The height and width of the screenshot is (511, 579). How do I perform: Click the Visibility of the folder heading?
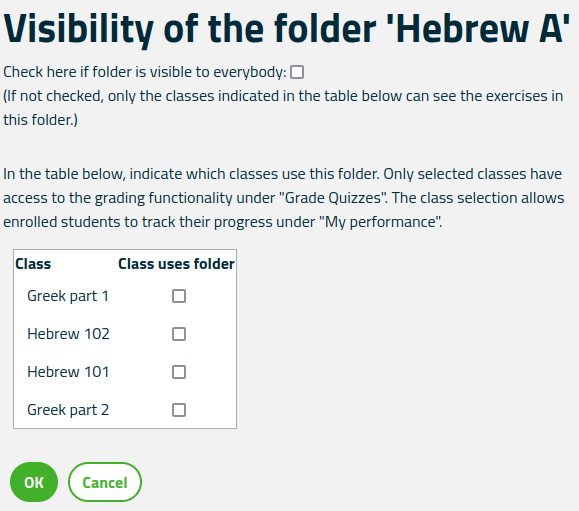click(x=287, y=29)
